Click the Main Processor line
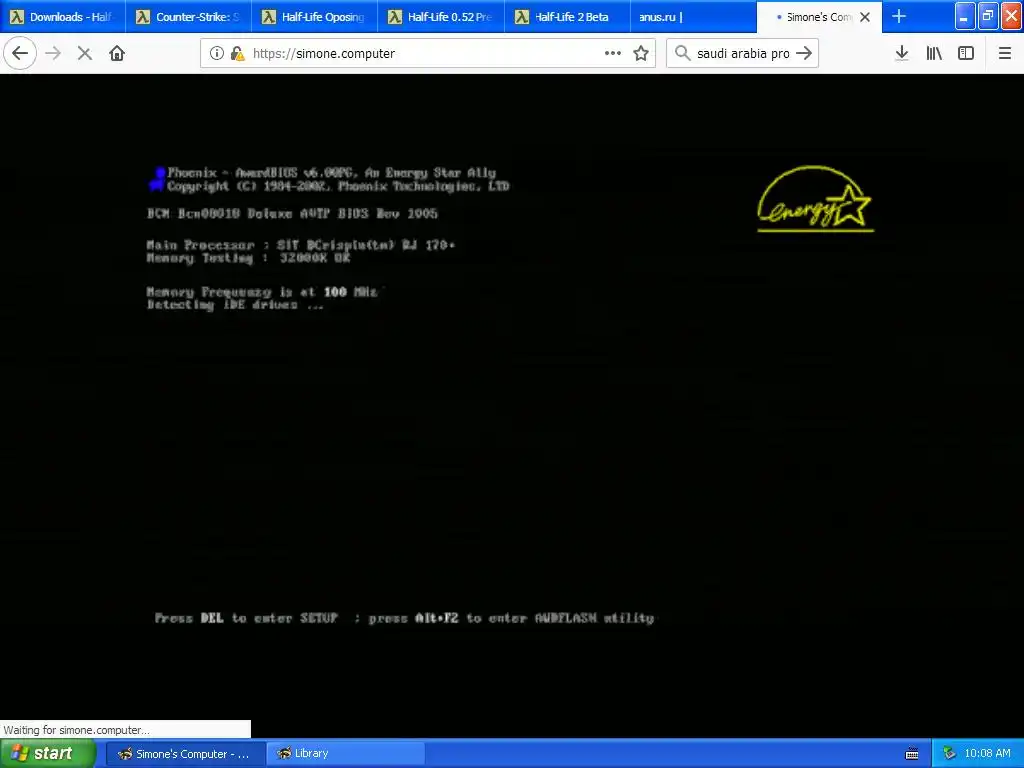 point(300,245)
